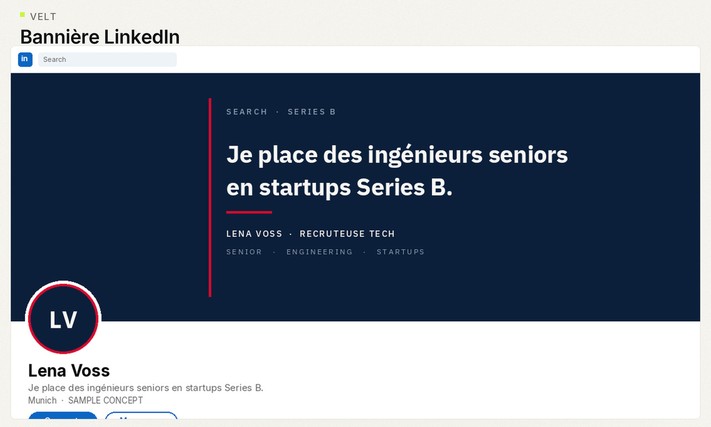
Task: Click the green VELT brand square
Action: click(x=22, y=15)
